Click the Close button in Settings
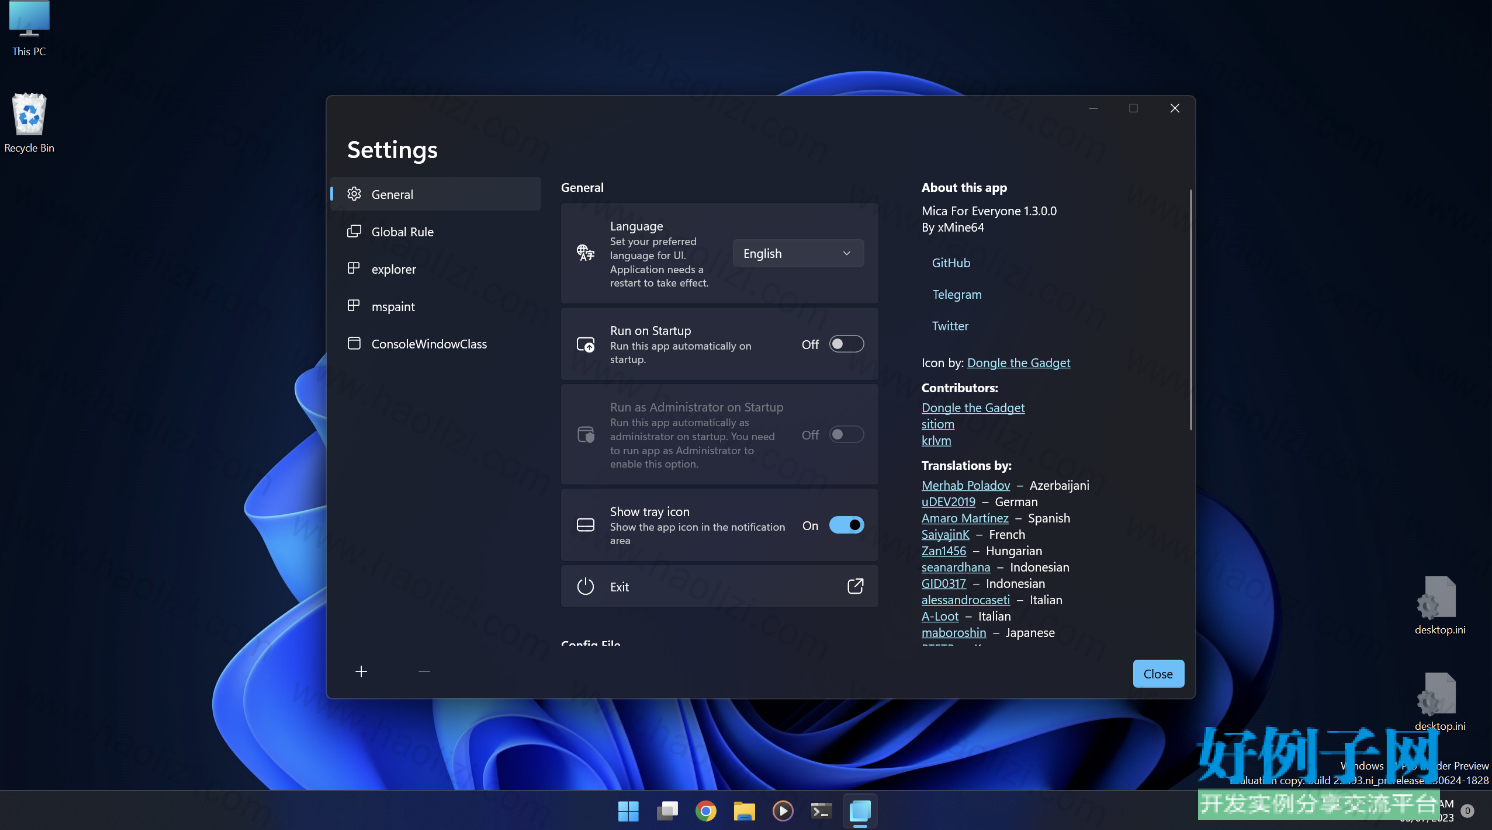Screen dimensions: 1492x830 (x=1158, y=674)
